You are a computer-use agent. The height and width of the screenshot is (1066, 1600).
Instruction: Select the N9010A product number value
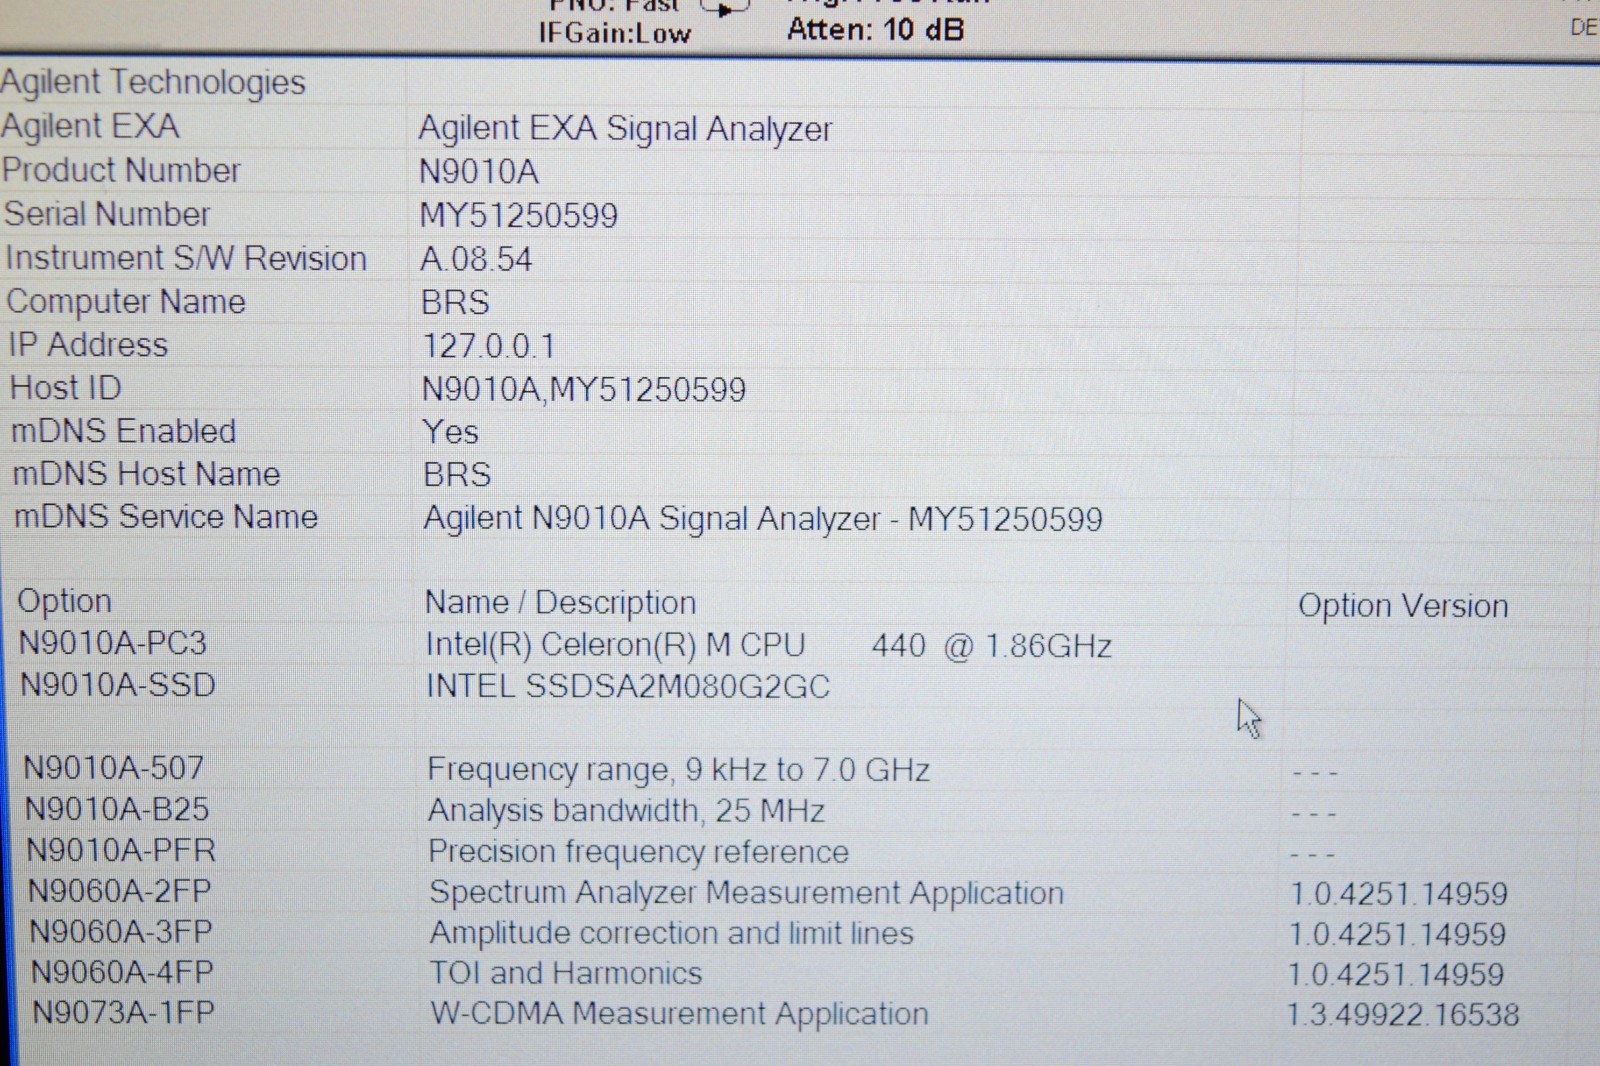click(479, 172)
